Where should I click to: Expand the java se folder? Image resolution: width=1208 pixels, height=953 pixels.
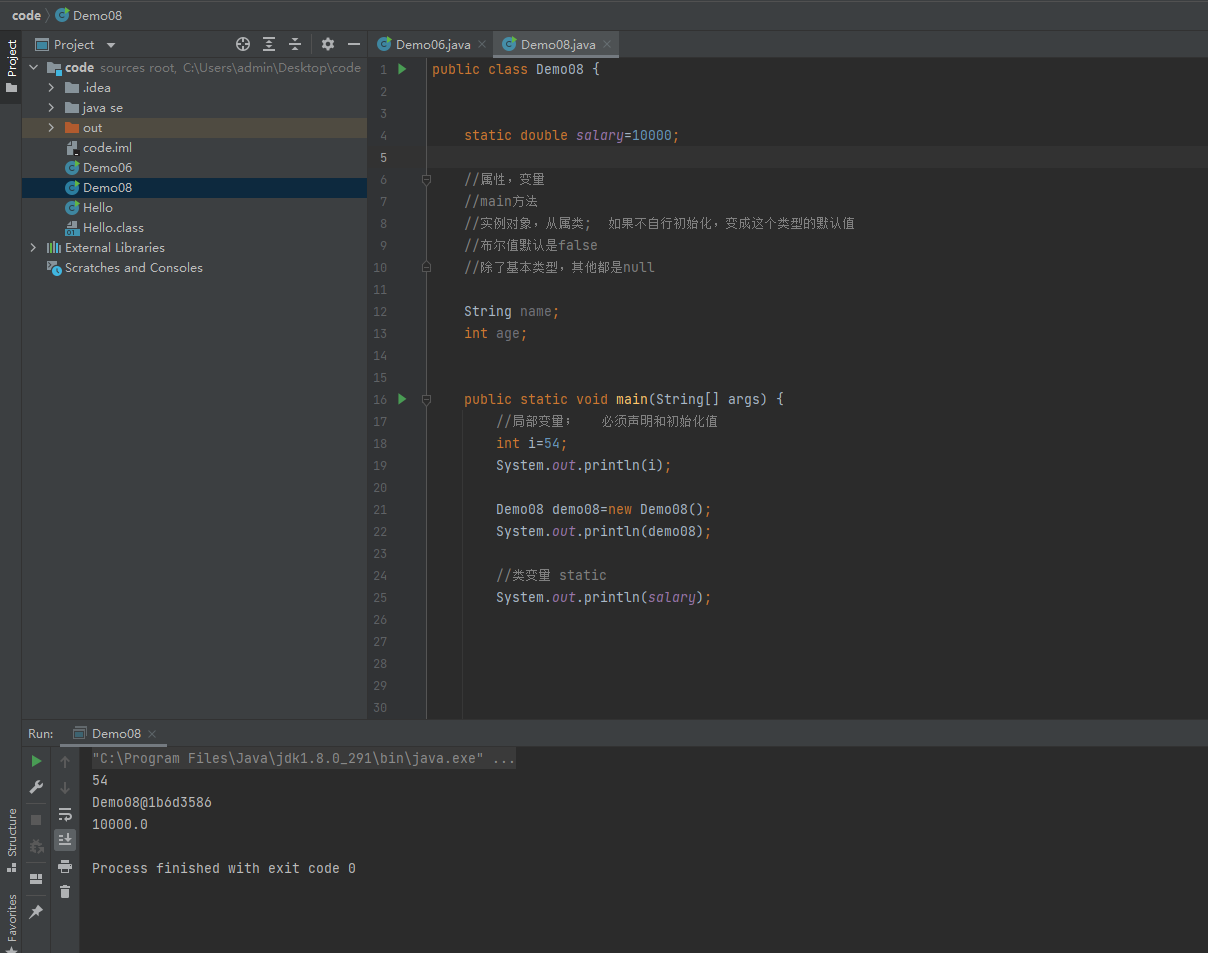pos(51,108)
